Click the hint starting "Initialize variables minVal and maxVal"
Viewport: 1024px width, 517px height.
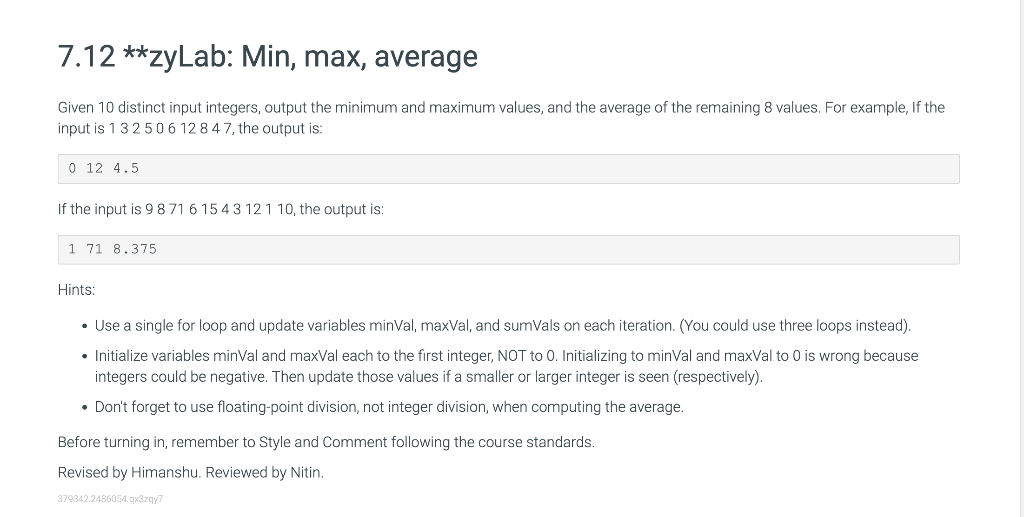(x=507, y=366)
